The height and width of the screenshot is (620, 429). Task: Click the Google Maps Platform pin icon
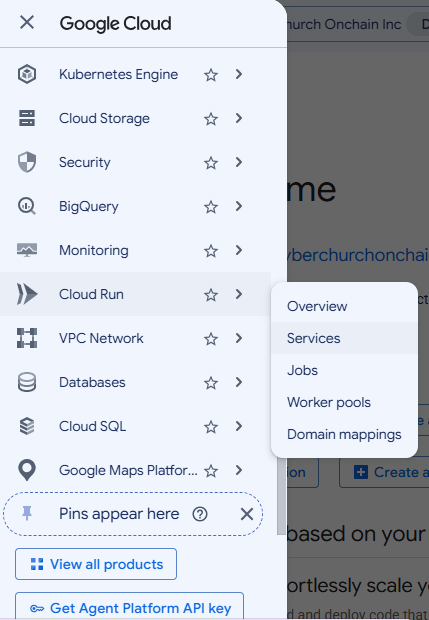point(27,470)
